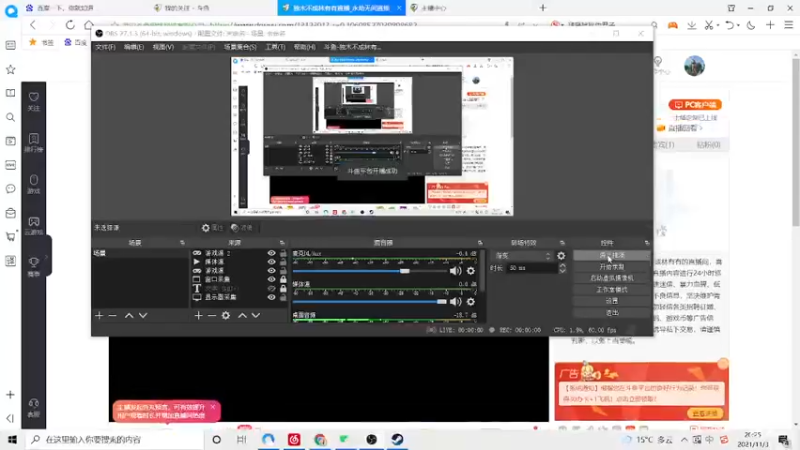Click Windows taskbar search input field
Image resolution: width=800 pixels, height=450 pixels.
[115, 439]
